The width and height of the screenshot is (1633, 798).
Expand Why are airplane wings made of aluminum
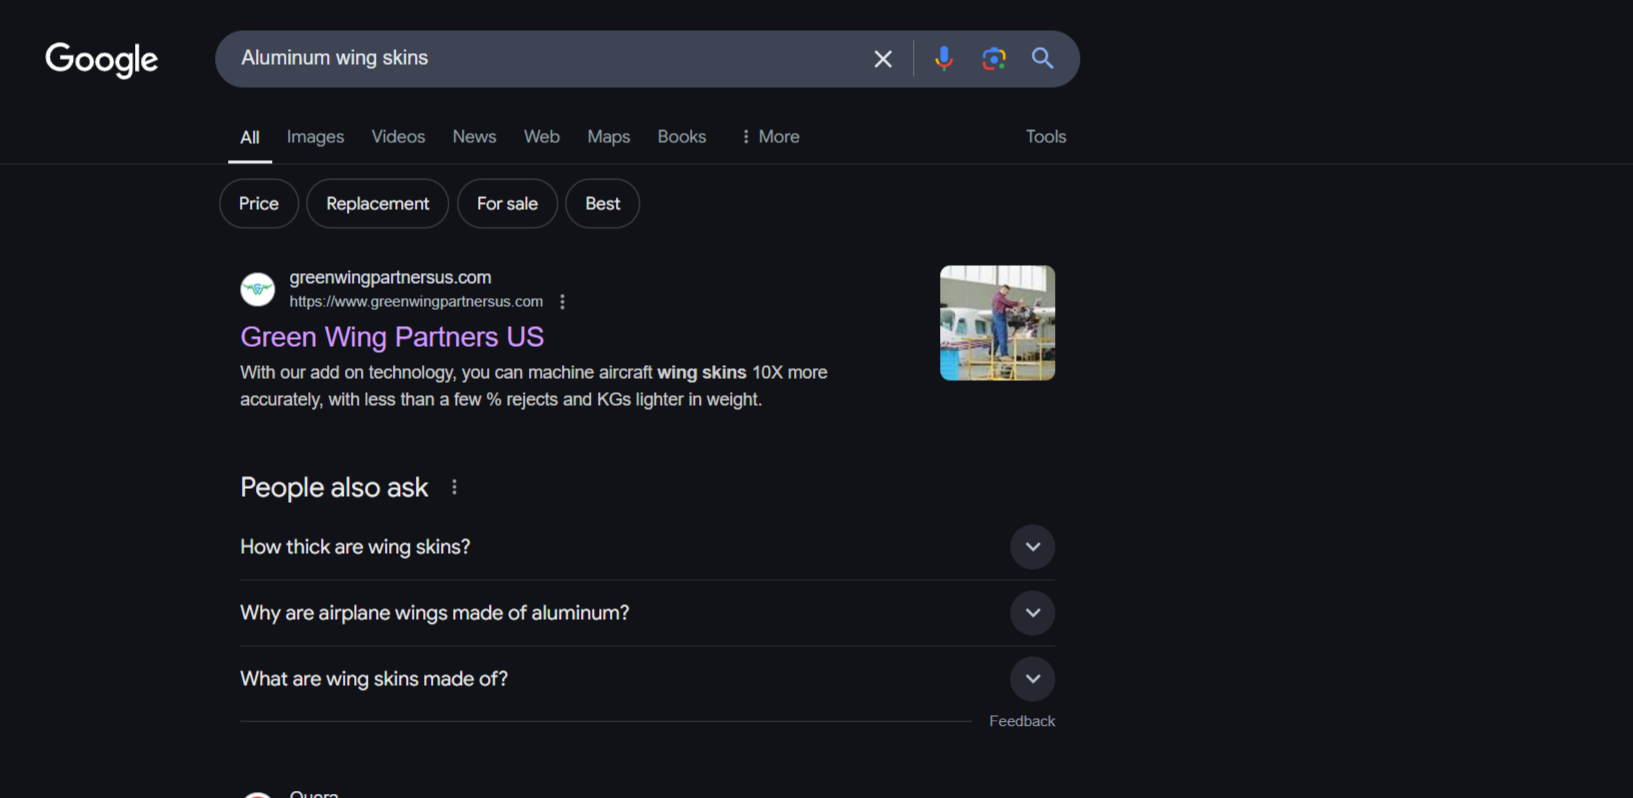pos(647,613)
